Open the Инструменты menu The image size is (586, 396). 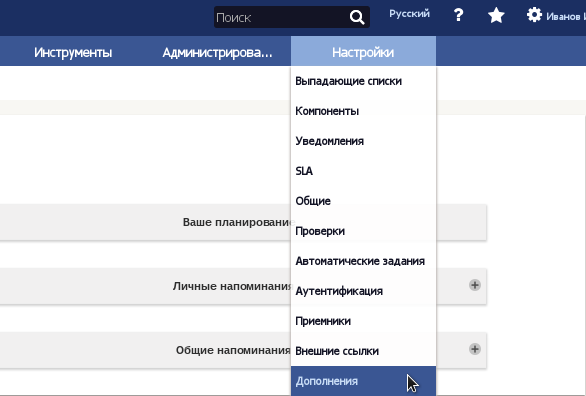tap(73, 52)
